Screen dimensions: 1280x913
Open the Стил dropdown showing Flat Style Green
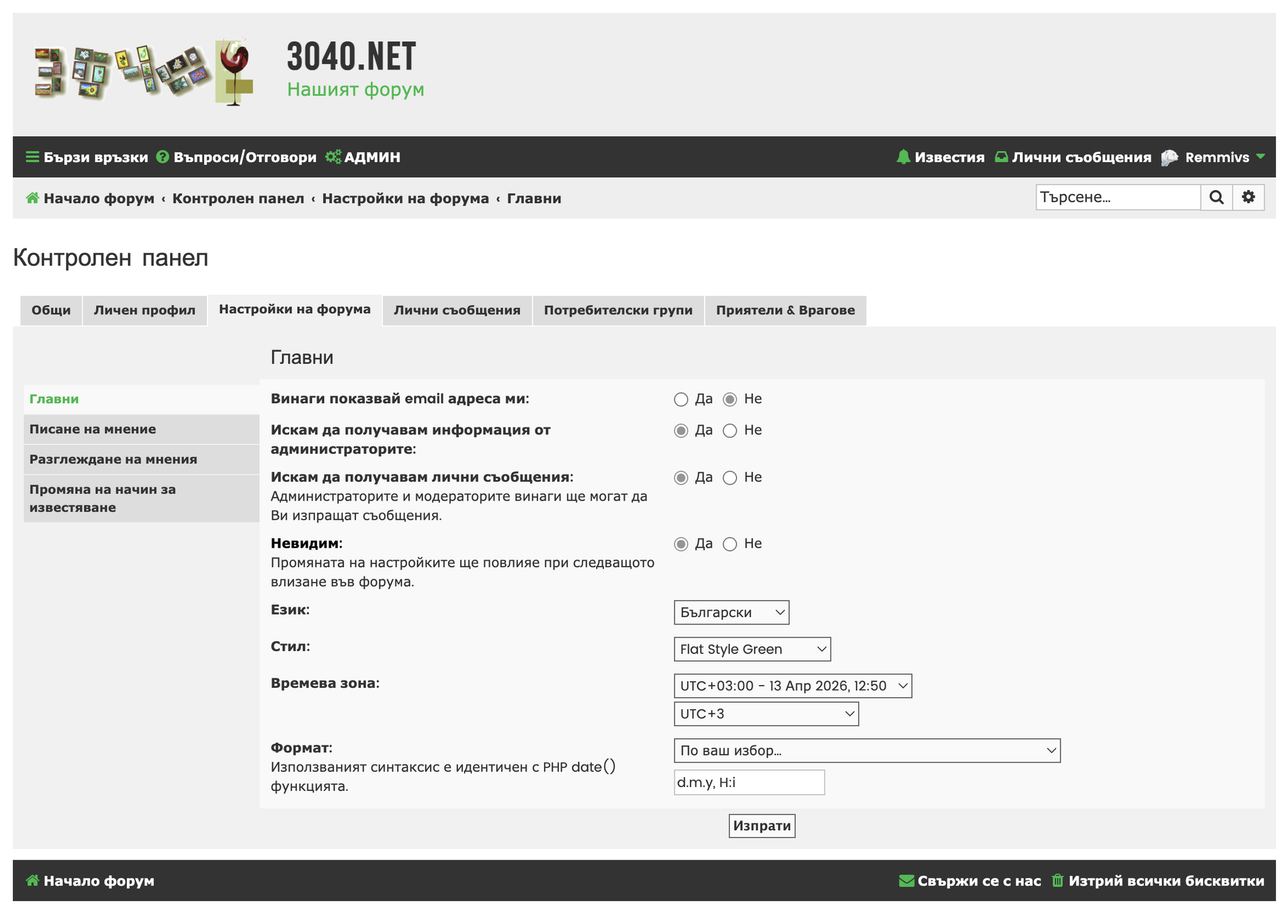(752, 649)
